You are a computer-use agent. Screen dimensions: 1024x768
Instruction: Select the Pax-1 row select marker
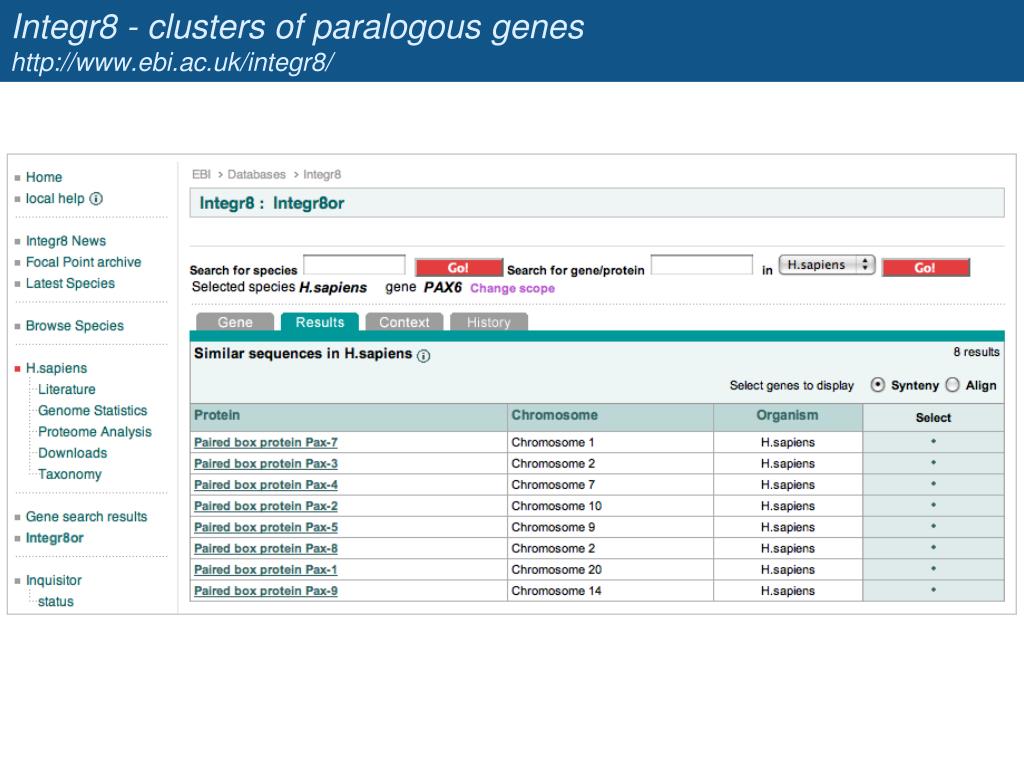pos(933,569)
